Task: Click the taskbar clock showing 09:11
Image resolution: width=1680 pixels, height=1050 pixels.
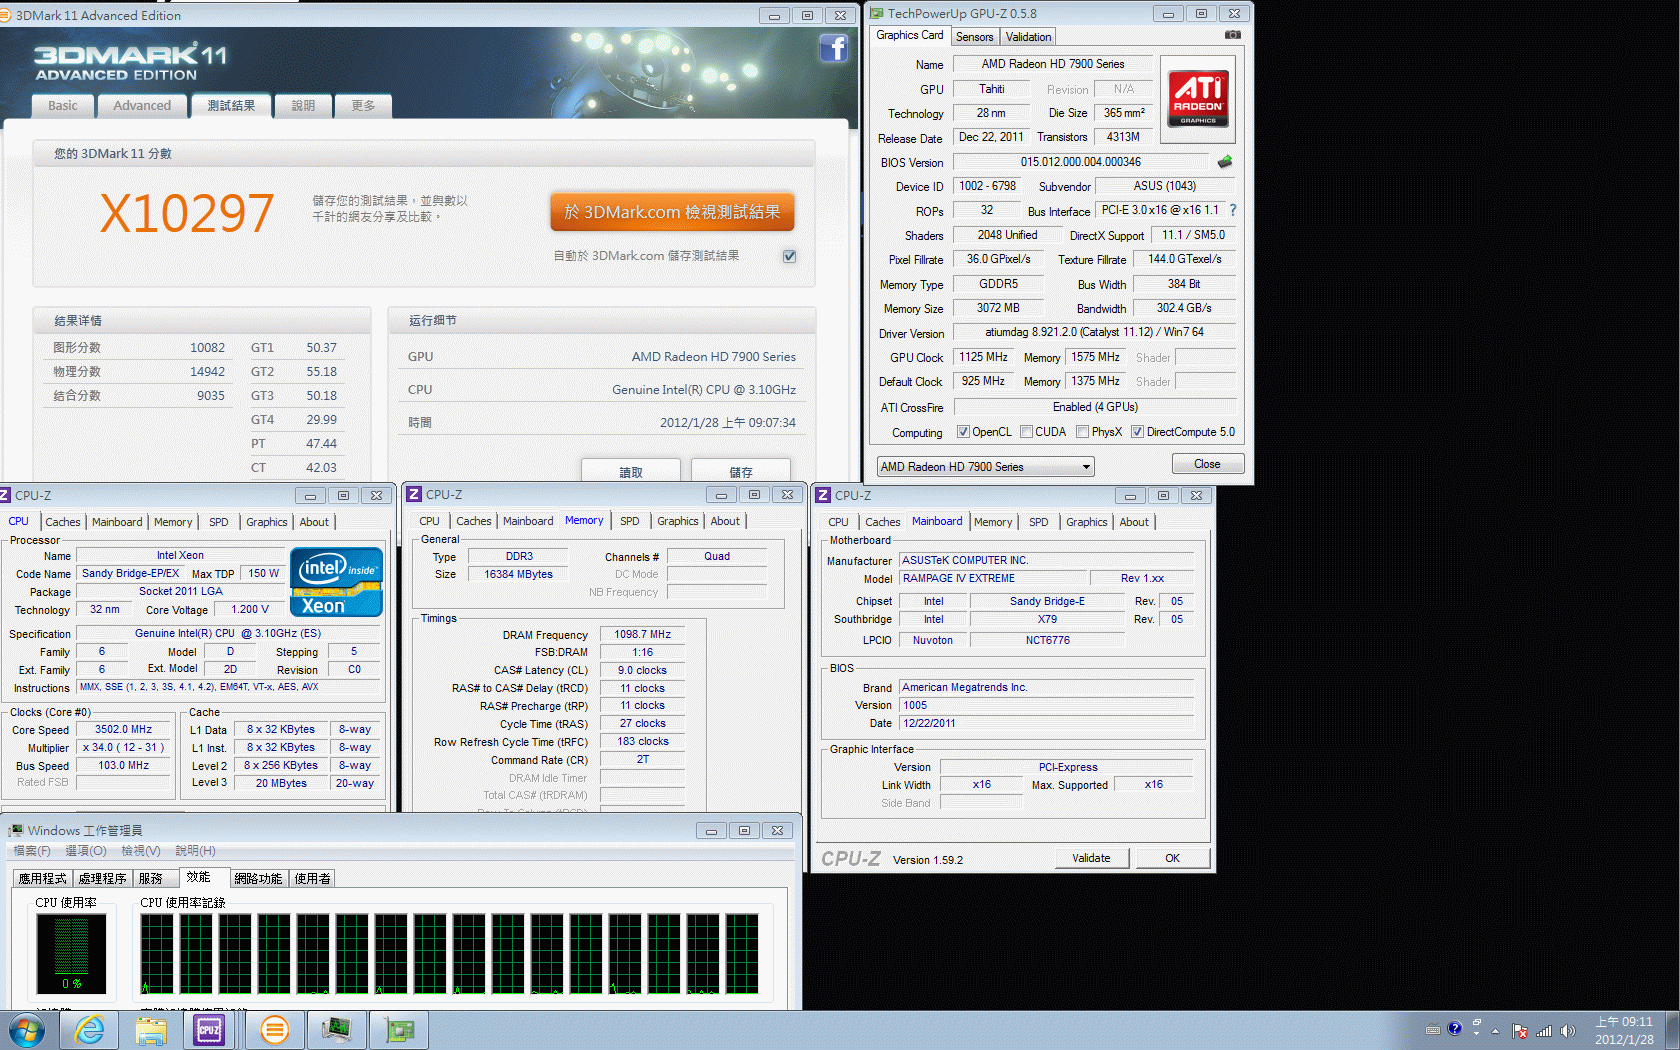Action: pyautogui.click(x=1624, y=1031)
